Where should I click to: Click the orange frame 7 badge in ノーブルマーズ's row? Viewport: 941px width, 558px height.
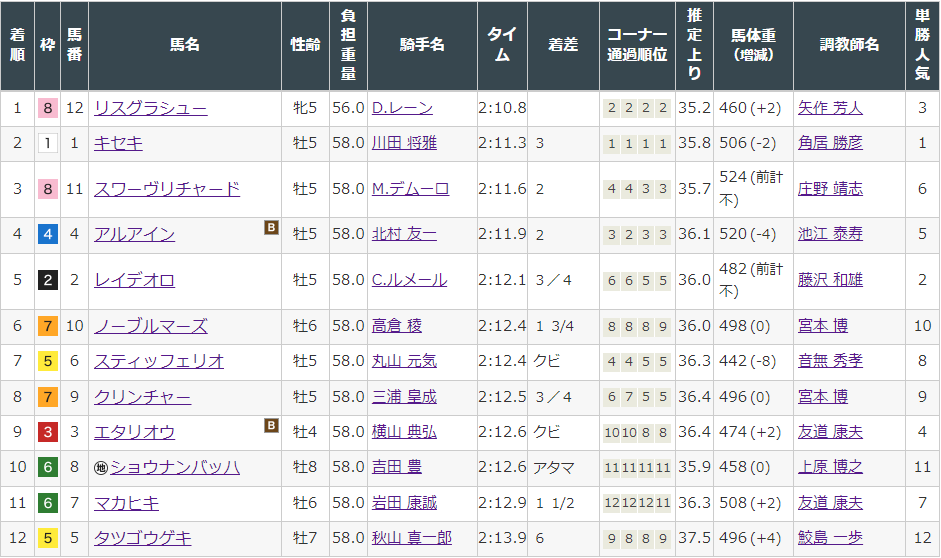click(48, 326)
